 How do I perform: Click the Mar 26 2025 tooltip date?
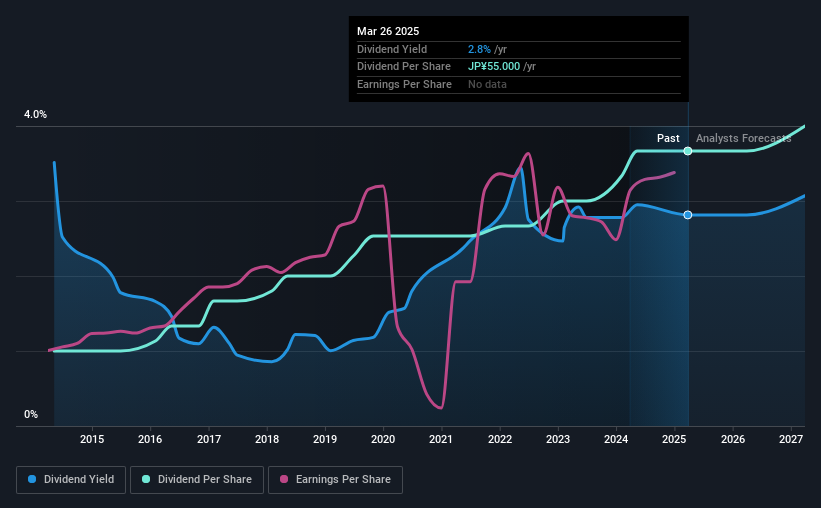(x=388, y=31)
